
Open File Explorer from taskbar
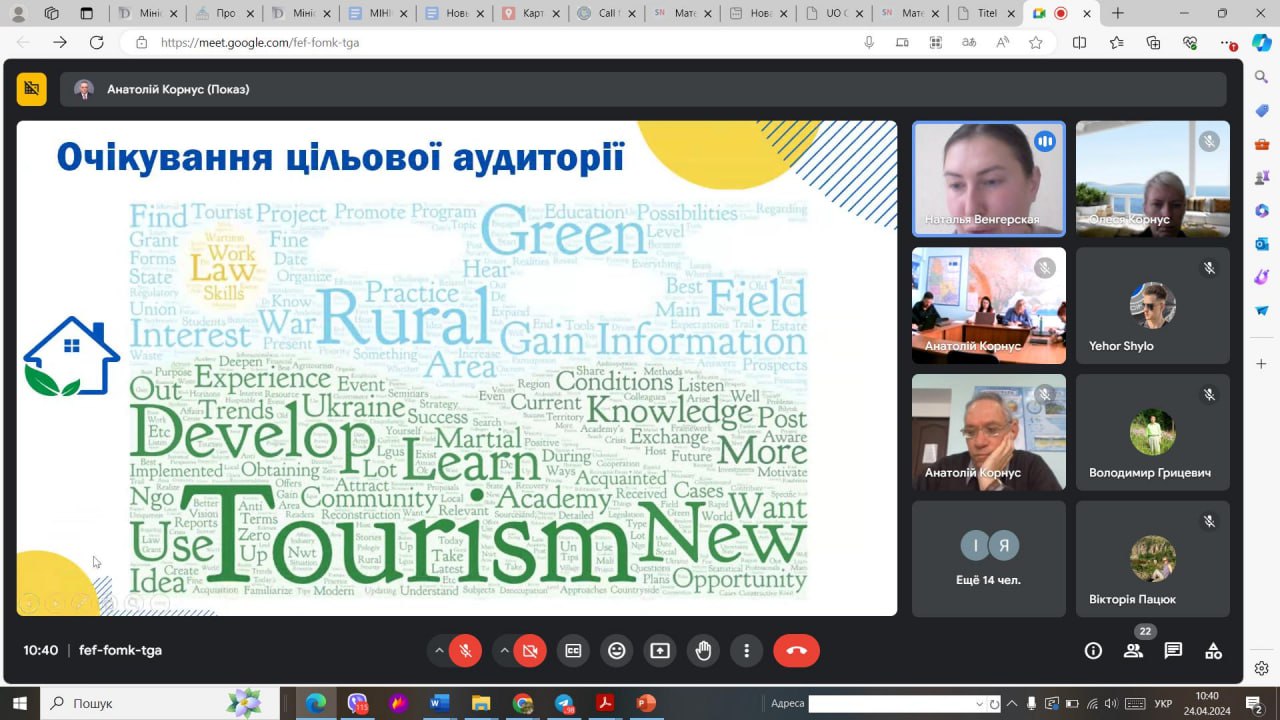coord(481,704)
